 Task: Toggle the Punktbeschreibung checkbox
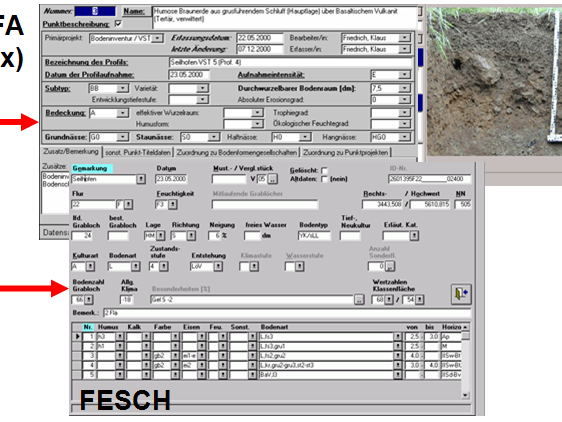118,24
